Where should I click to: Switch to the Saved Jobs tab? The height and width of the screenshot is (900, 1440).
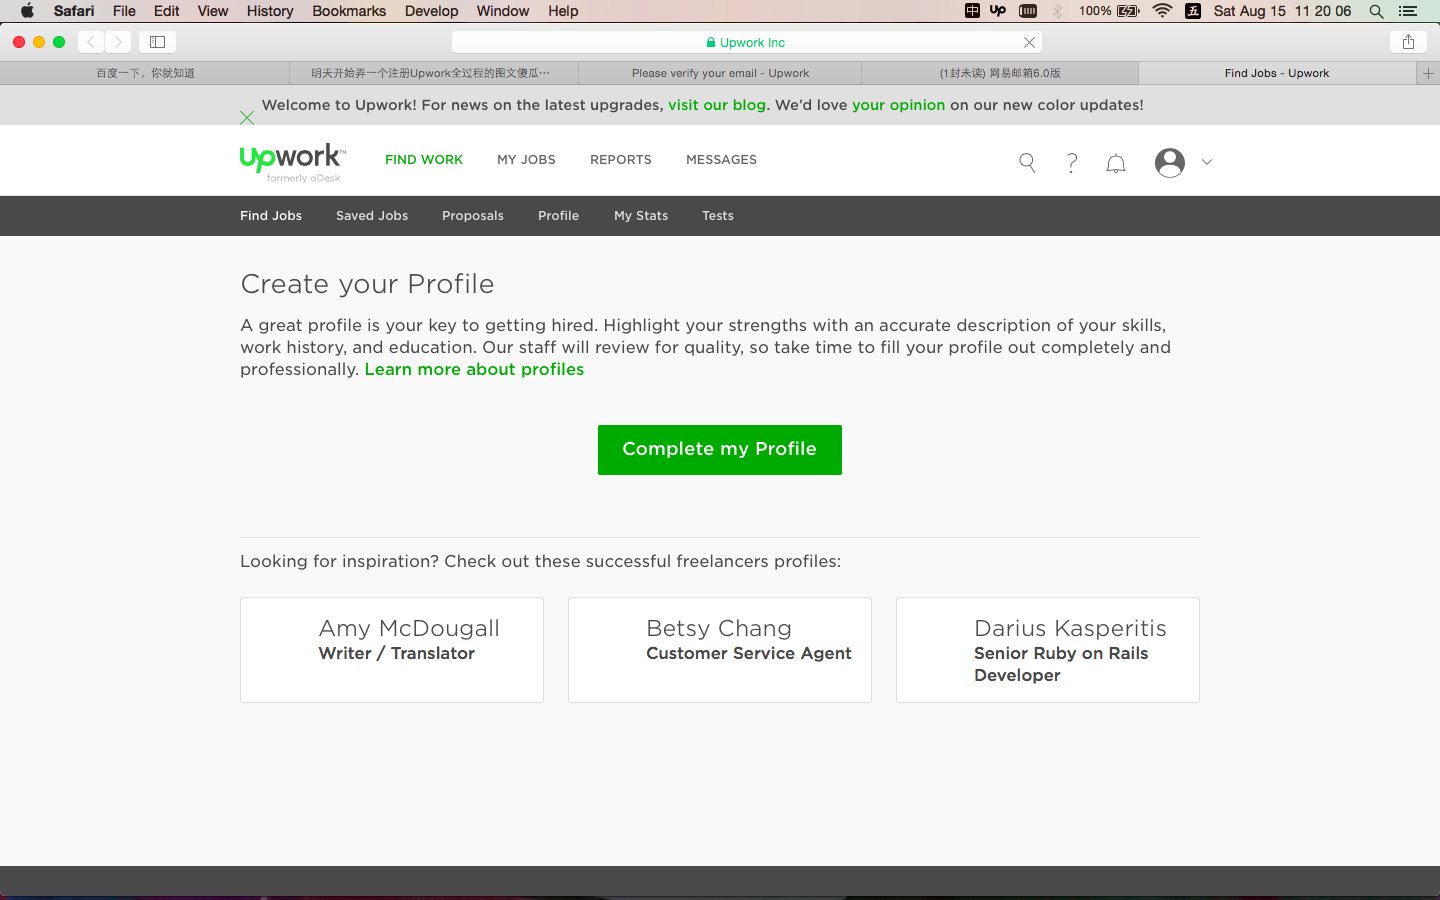[x=372, y=215]
